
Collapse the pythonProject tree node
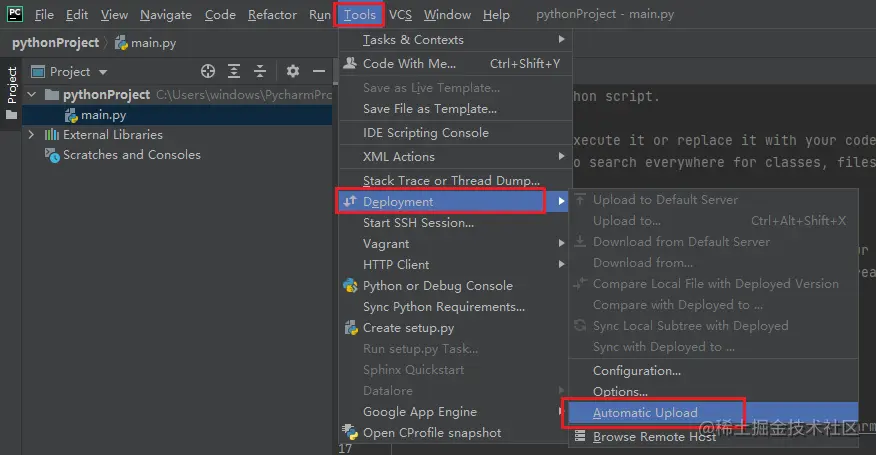[x=32, y=94]
